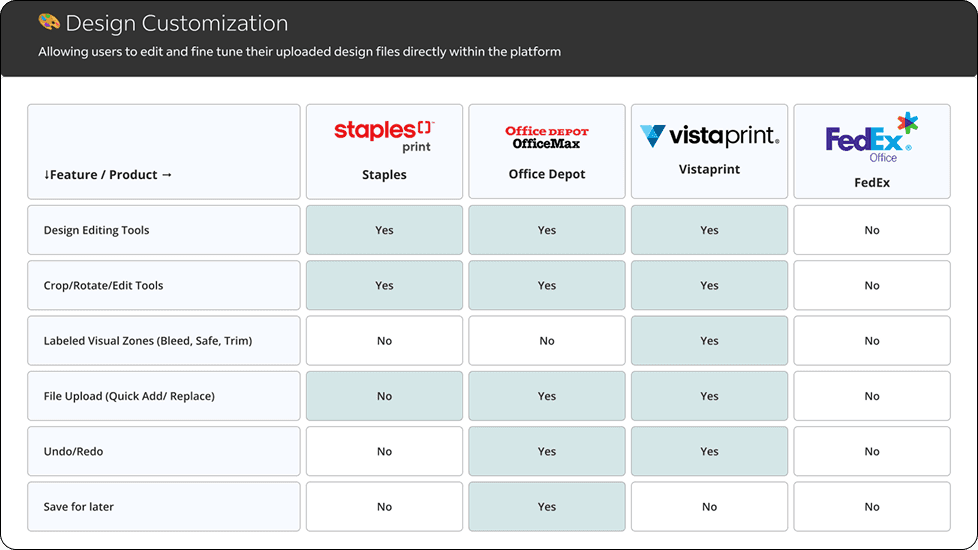
Task: Click the FedEx Office logo
Action: (x=872, y=138)
